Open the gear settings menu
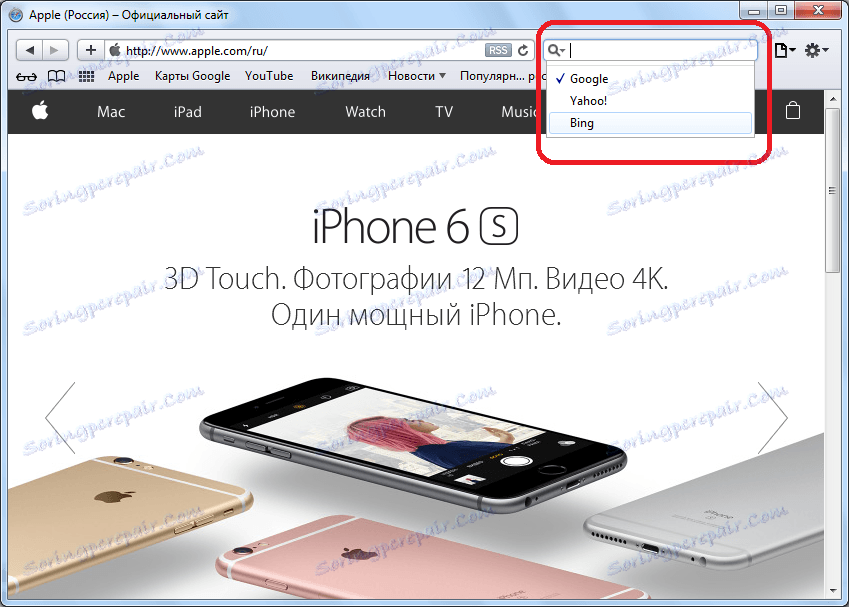The image size is (849, 607). [x=816, y=50]
